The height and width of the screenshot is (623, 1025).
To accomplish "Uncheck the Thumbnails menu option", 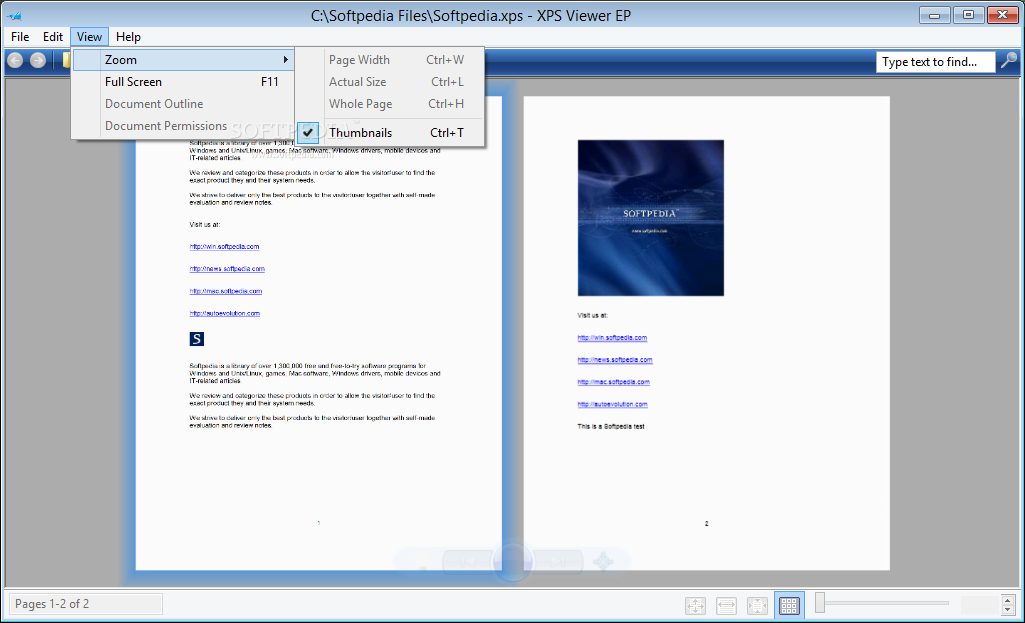I will tap(390, 133).
